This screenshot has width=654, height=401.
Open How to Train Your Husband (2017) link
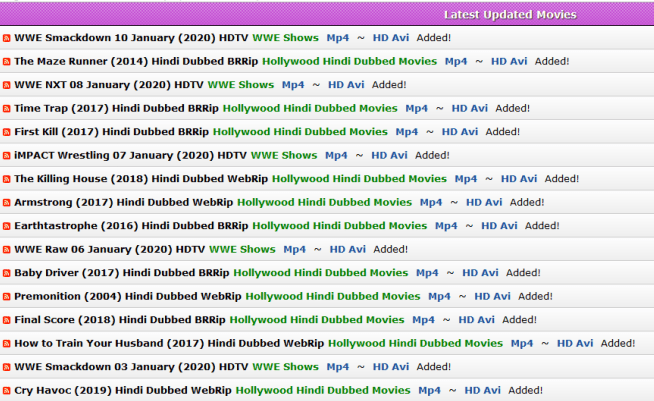(x=169, y=343)
